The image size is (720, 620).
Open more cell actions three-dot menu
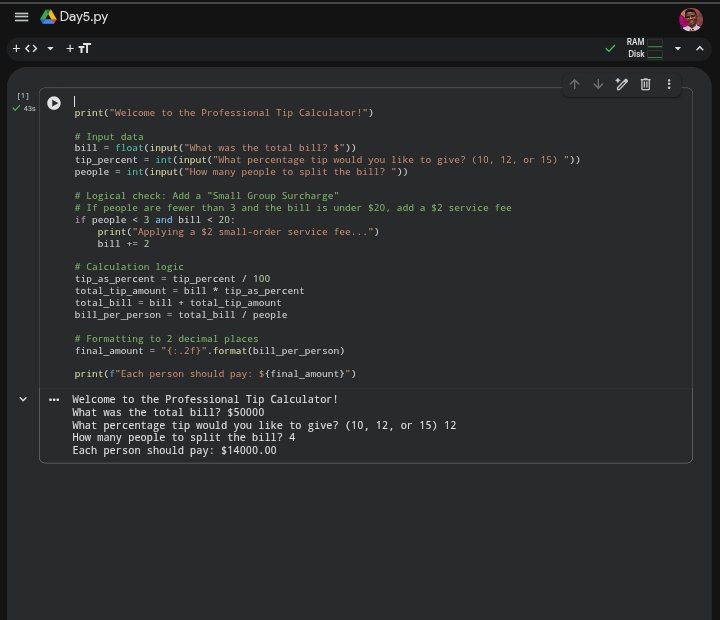coord(669,84)
